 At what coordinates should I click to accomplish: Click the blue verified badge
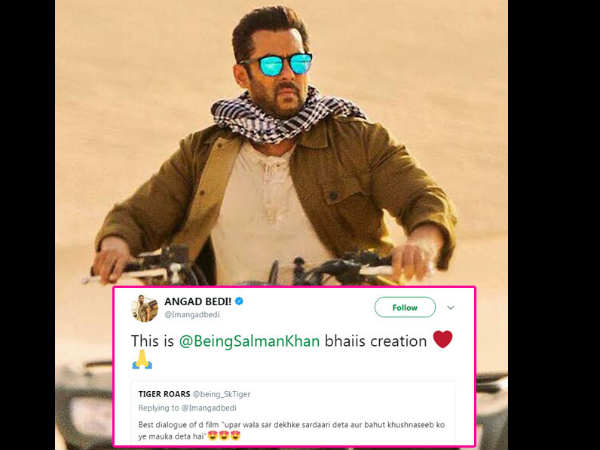tap(239, 302)
